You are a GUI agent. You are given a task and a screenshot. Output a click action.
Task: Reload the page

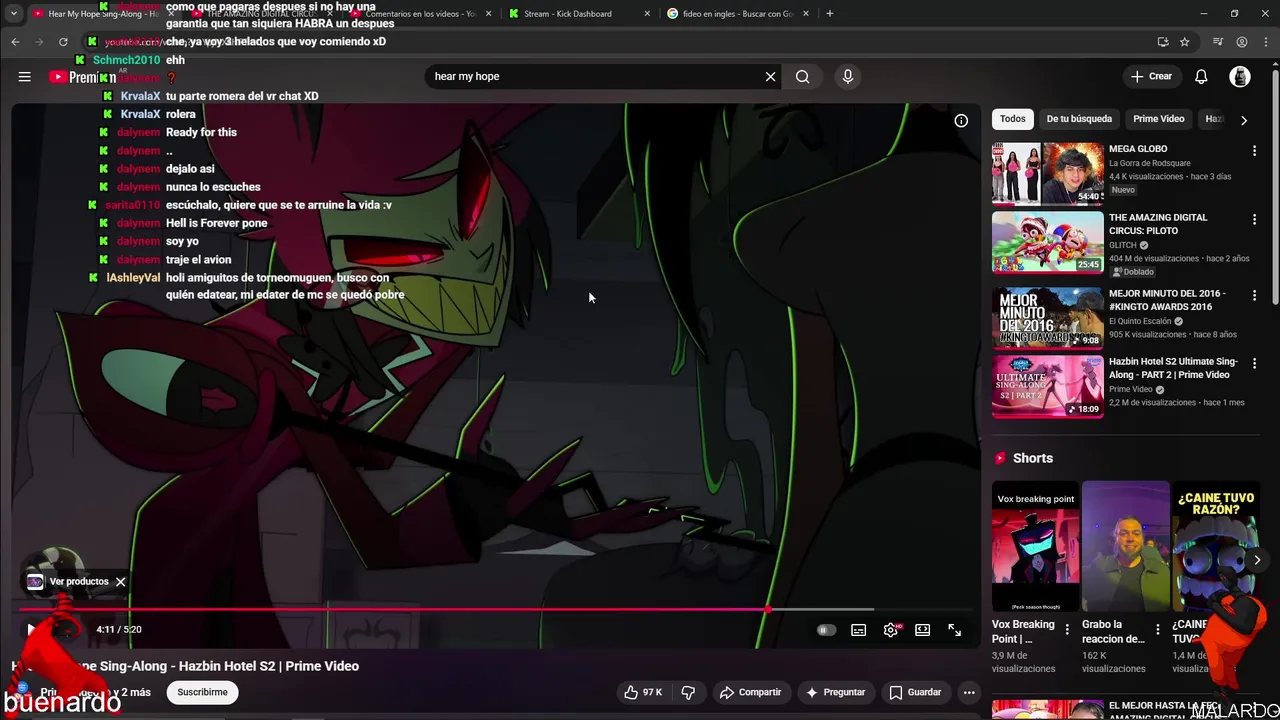coord(63,42)
